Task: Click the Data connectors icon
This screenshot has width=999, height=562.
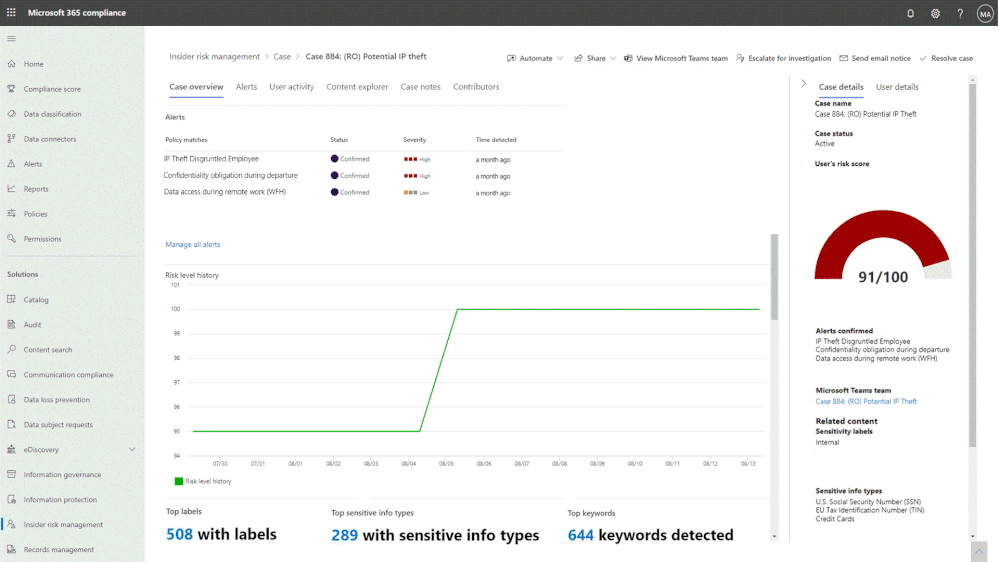Action: pos(11,138)
